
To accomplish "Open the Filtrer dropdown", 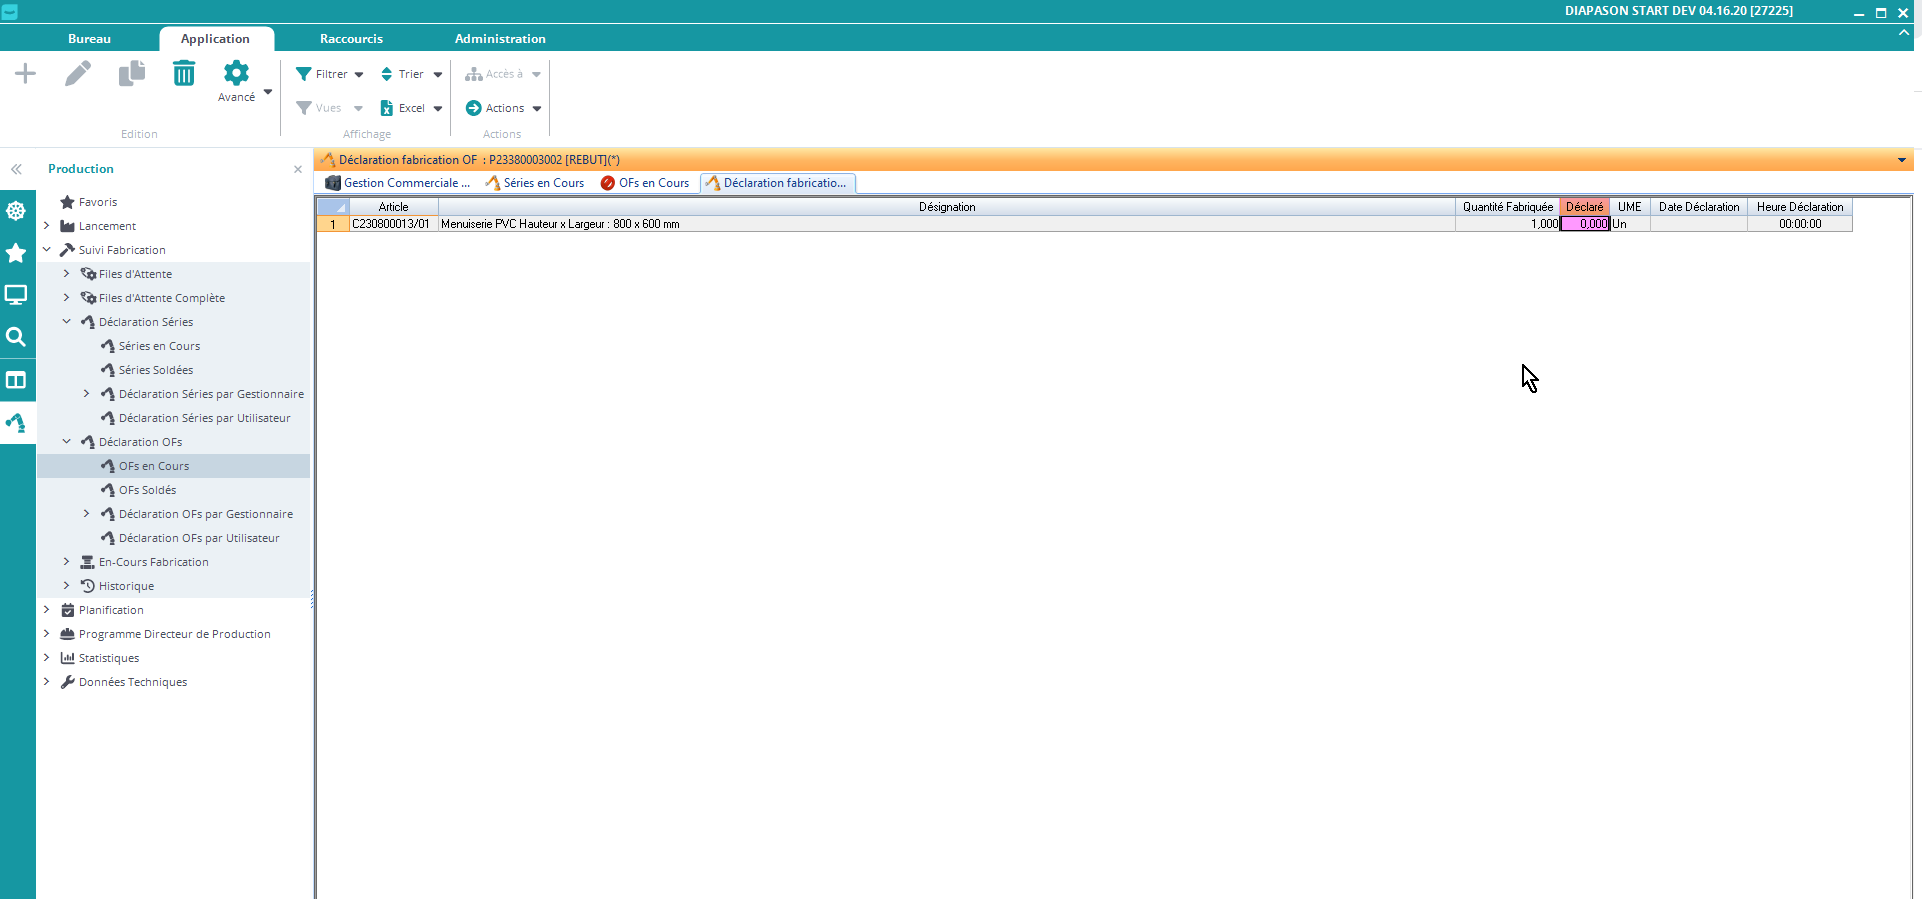I will coord(330,74).
